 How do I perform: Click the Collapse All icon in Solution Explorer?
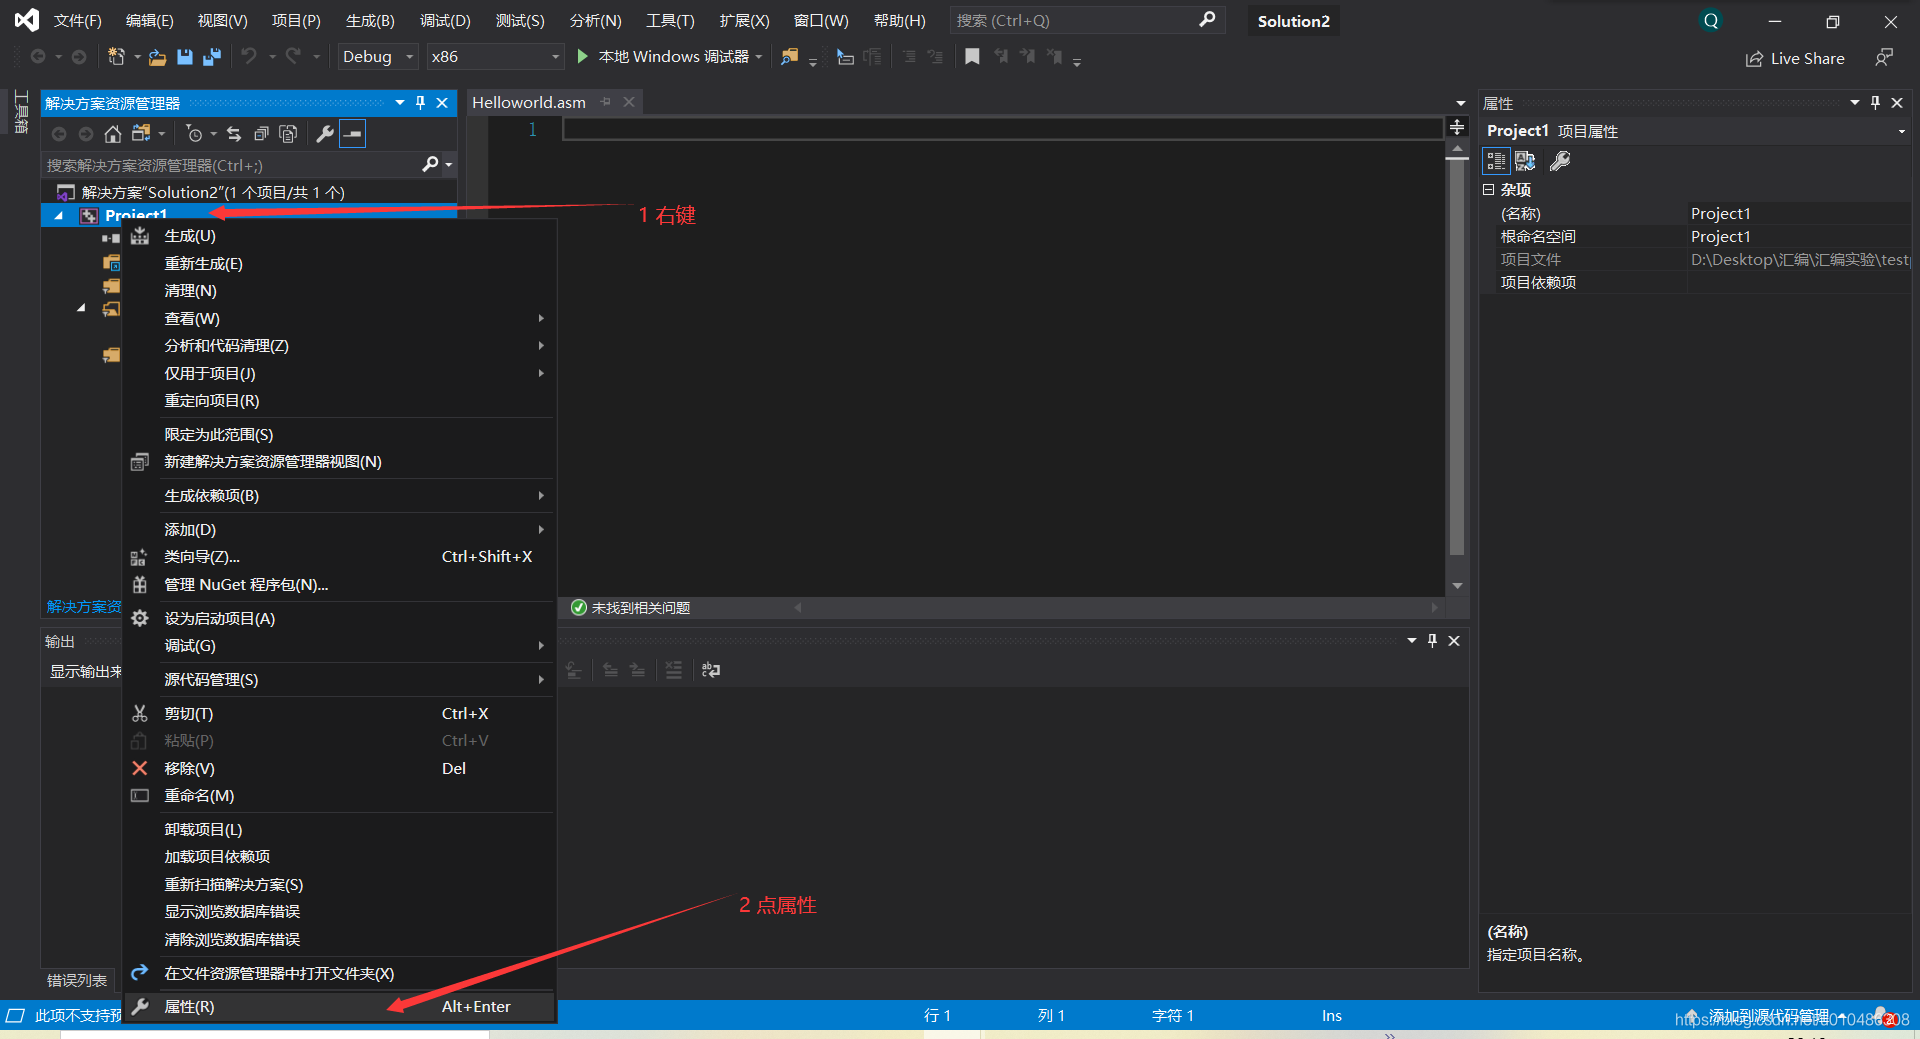point(261,134)
